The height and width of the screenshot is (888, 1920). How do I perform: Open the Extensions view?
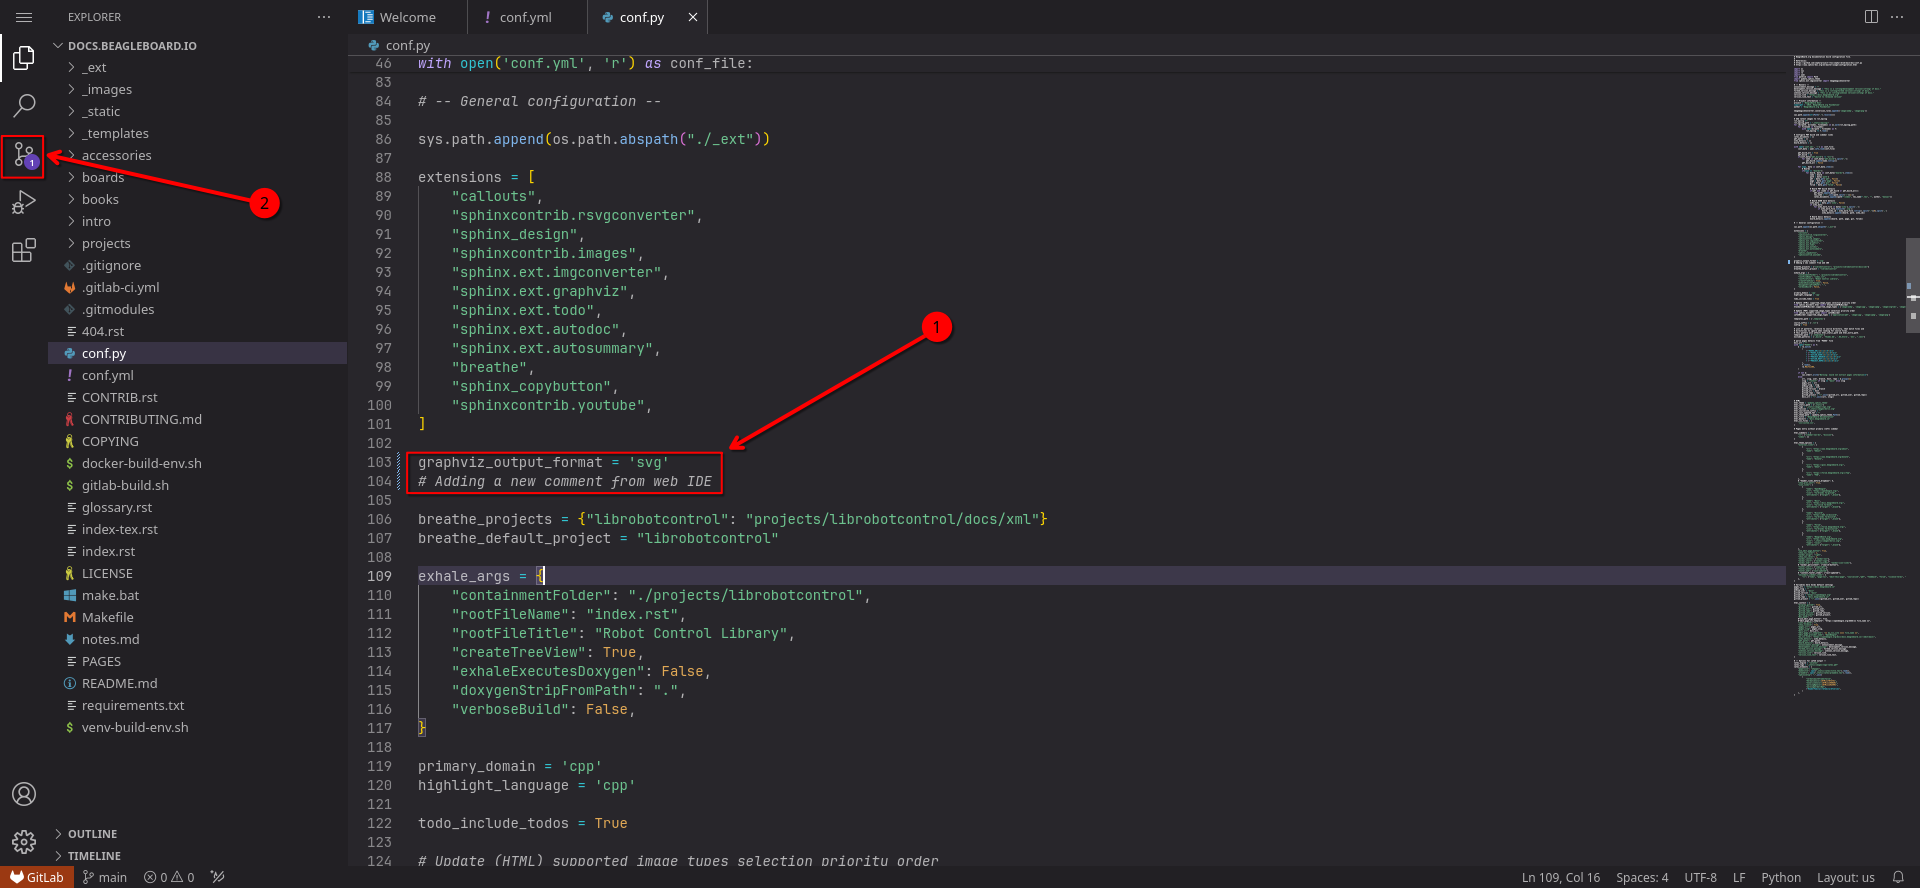point(24,250)
